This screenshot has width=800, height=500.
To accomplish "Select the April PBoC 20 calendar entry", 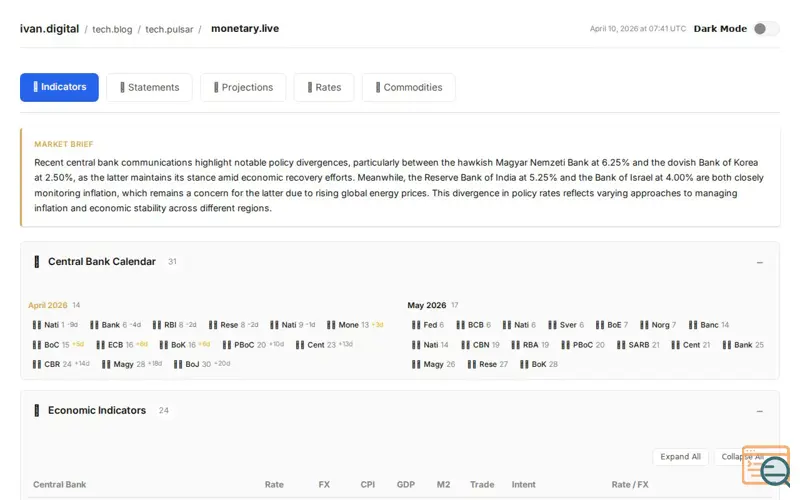I will tap(254, 345).
